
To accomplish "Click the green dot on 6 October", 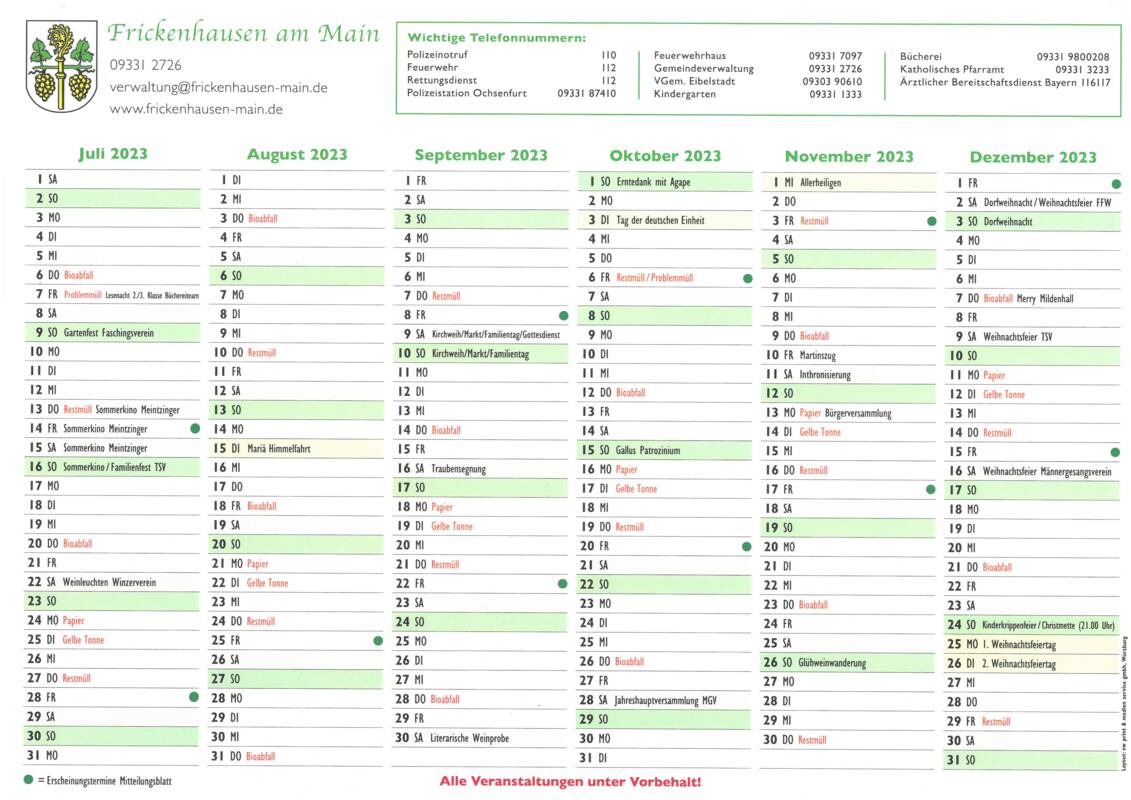I will (747, 278).
